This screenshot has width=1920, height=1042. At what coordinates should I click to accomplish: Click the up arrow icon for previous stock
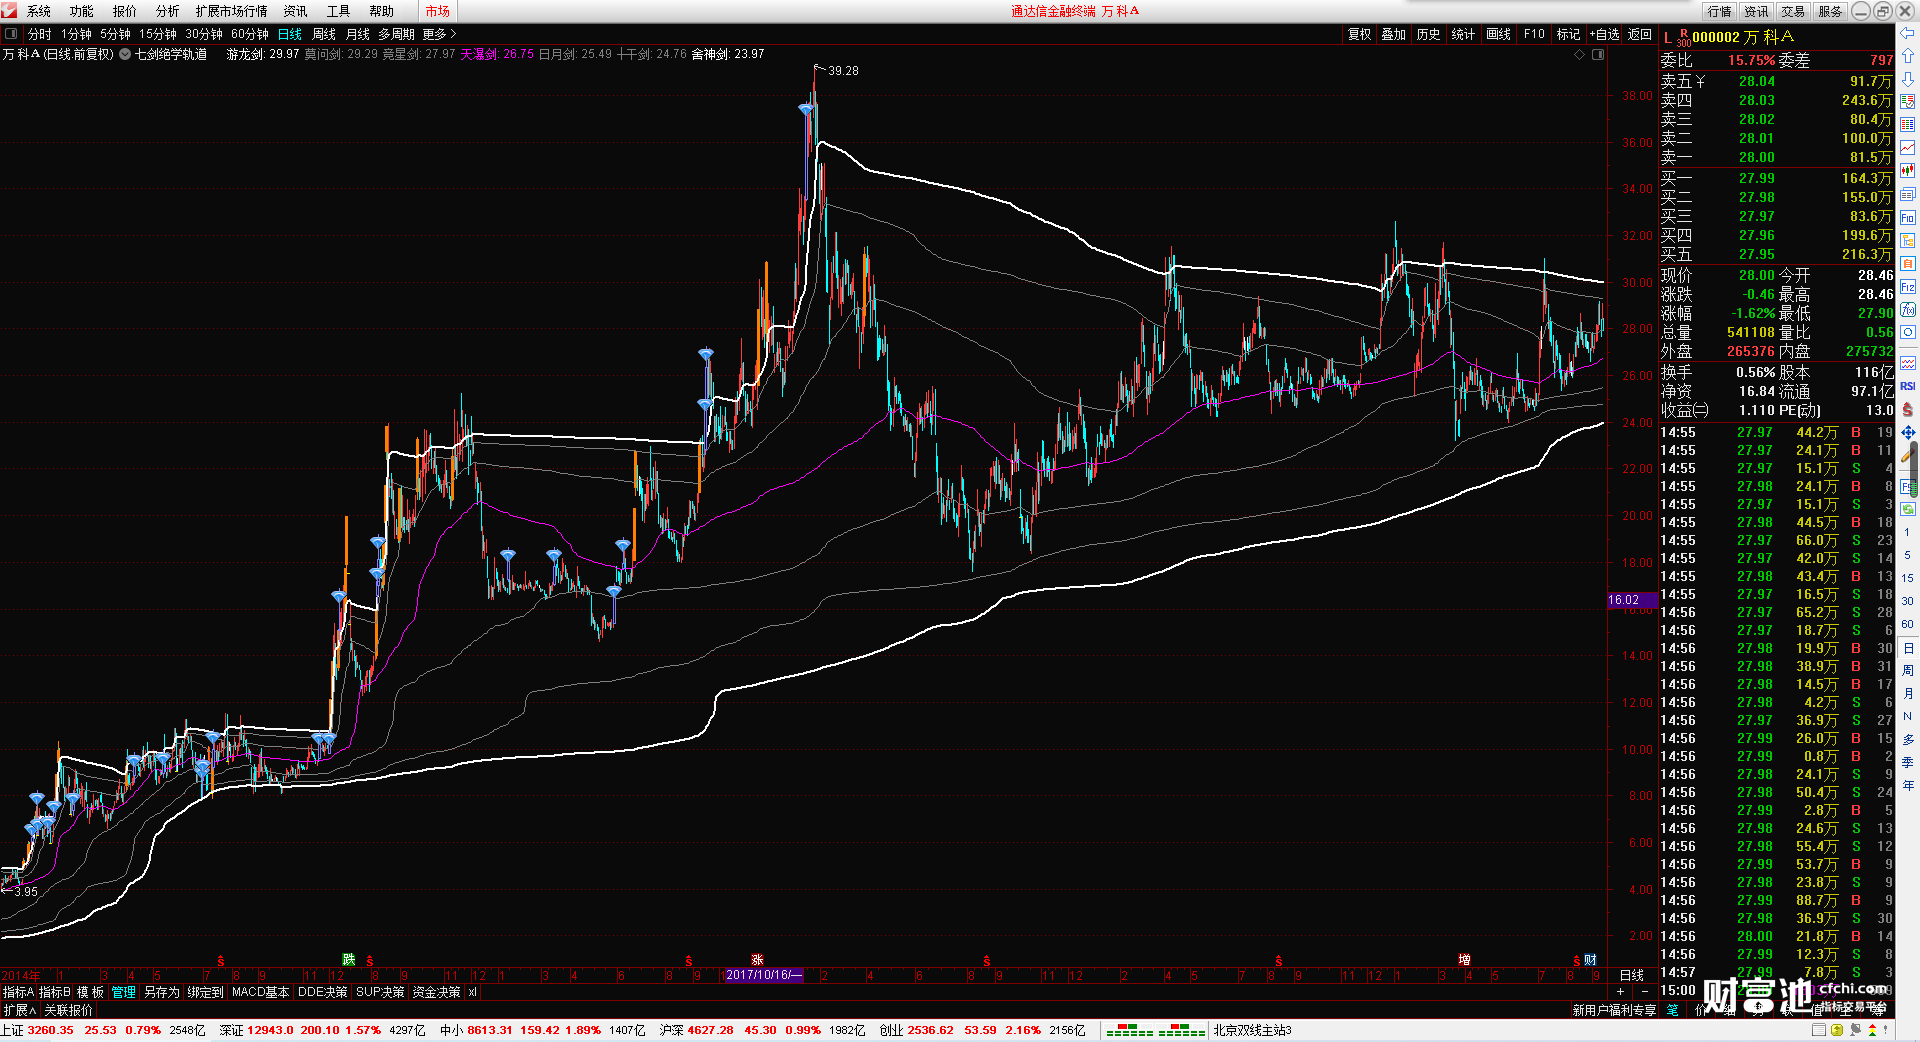click(x=1907, y=56)
